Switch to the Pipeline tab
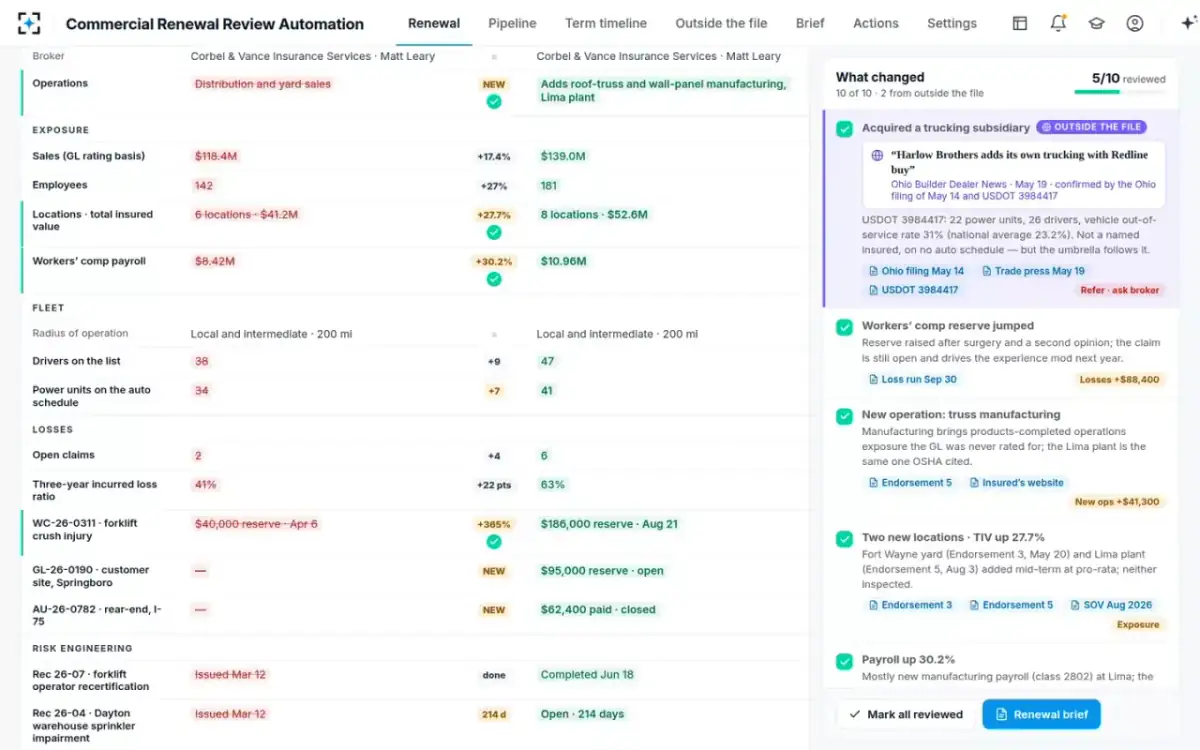 [x=512, y=23]
